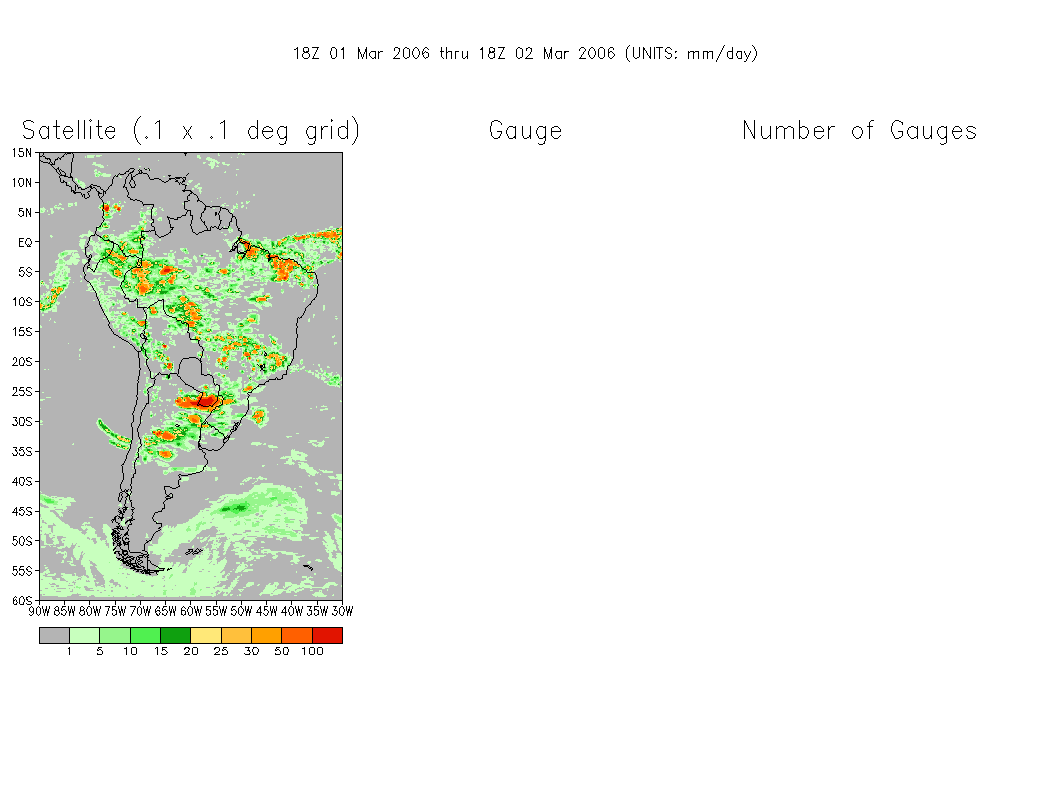This screenshot has width=1050, height=800.
Task: Click the 25S latitude label
Action: tap(21, 392)
